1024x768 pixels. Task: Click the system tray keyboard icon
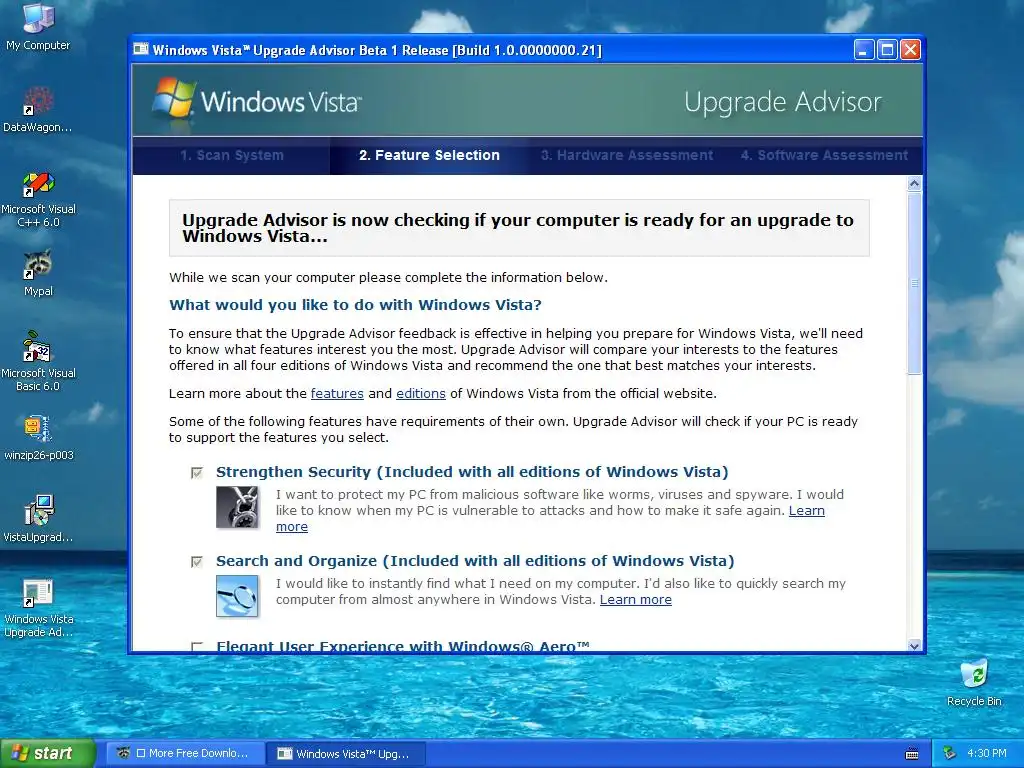click(x=912, y=754)
